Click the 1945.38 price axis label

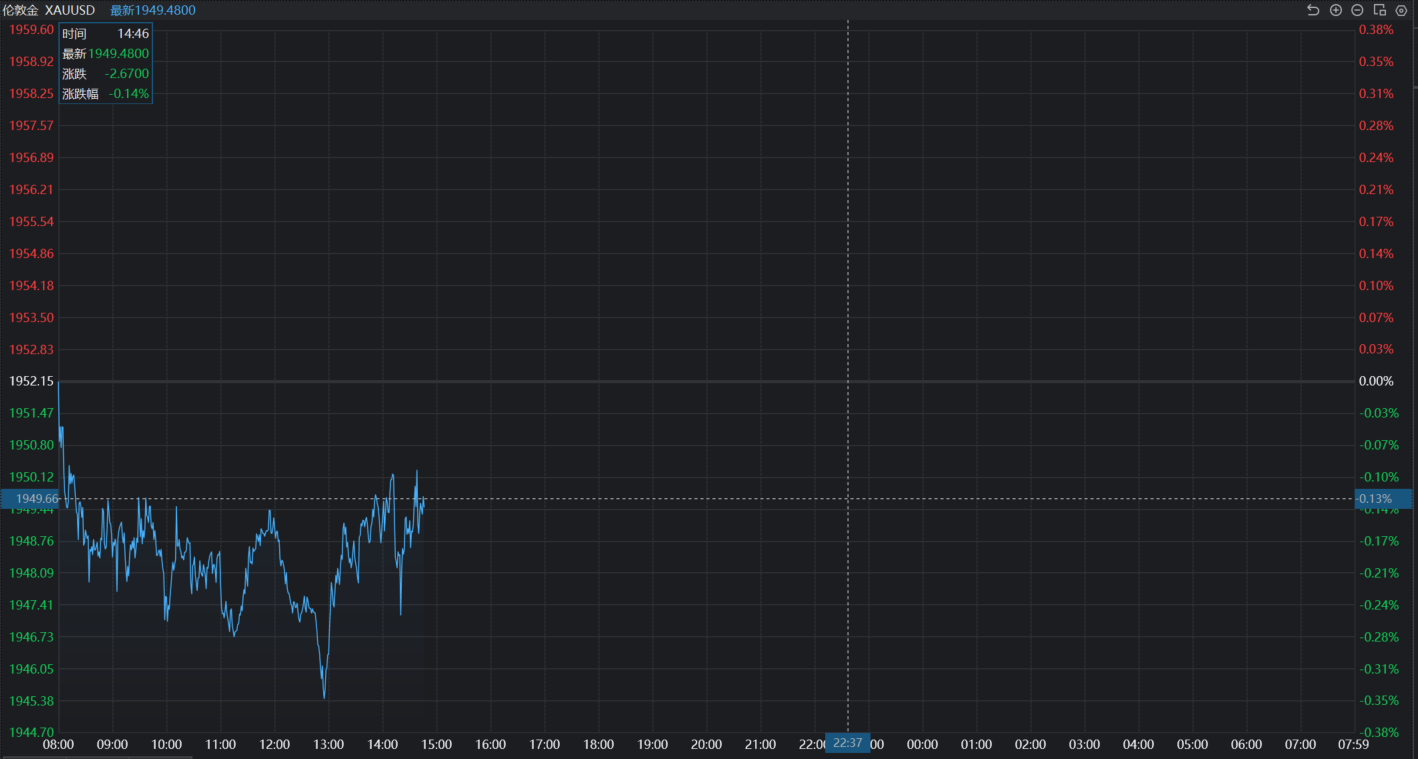click(31, 701)
